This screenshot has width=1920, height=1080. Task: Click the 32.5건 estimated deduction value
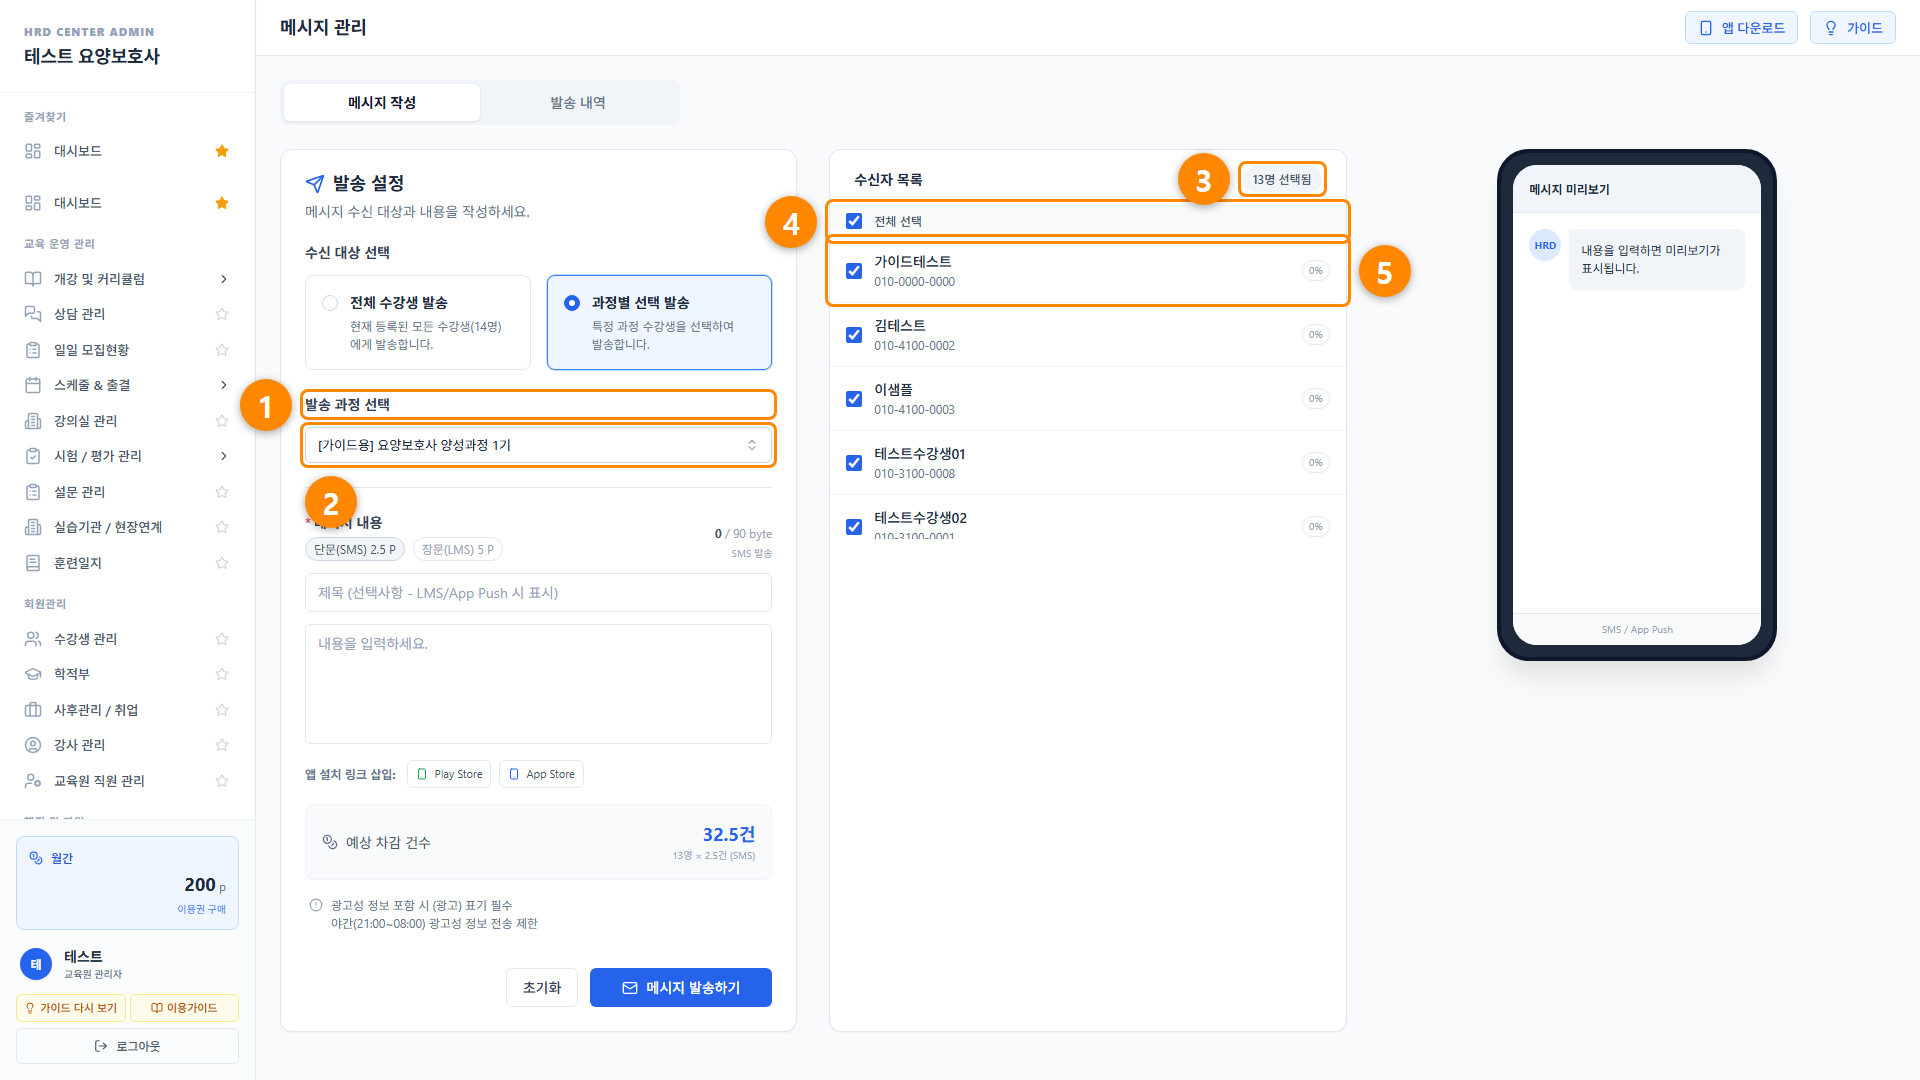pyautogui.click(x=728, y=835)
